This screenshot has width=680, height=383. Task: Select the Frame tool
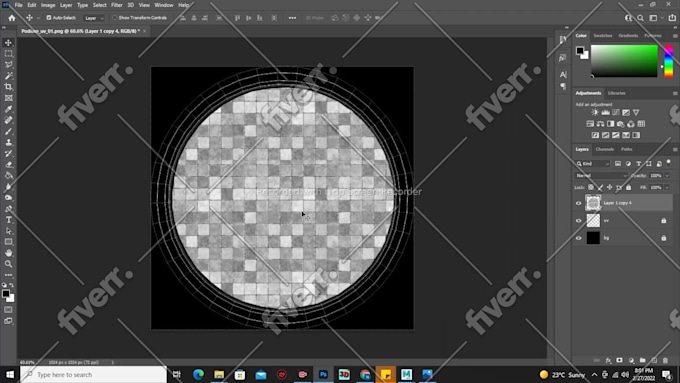8,98
